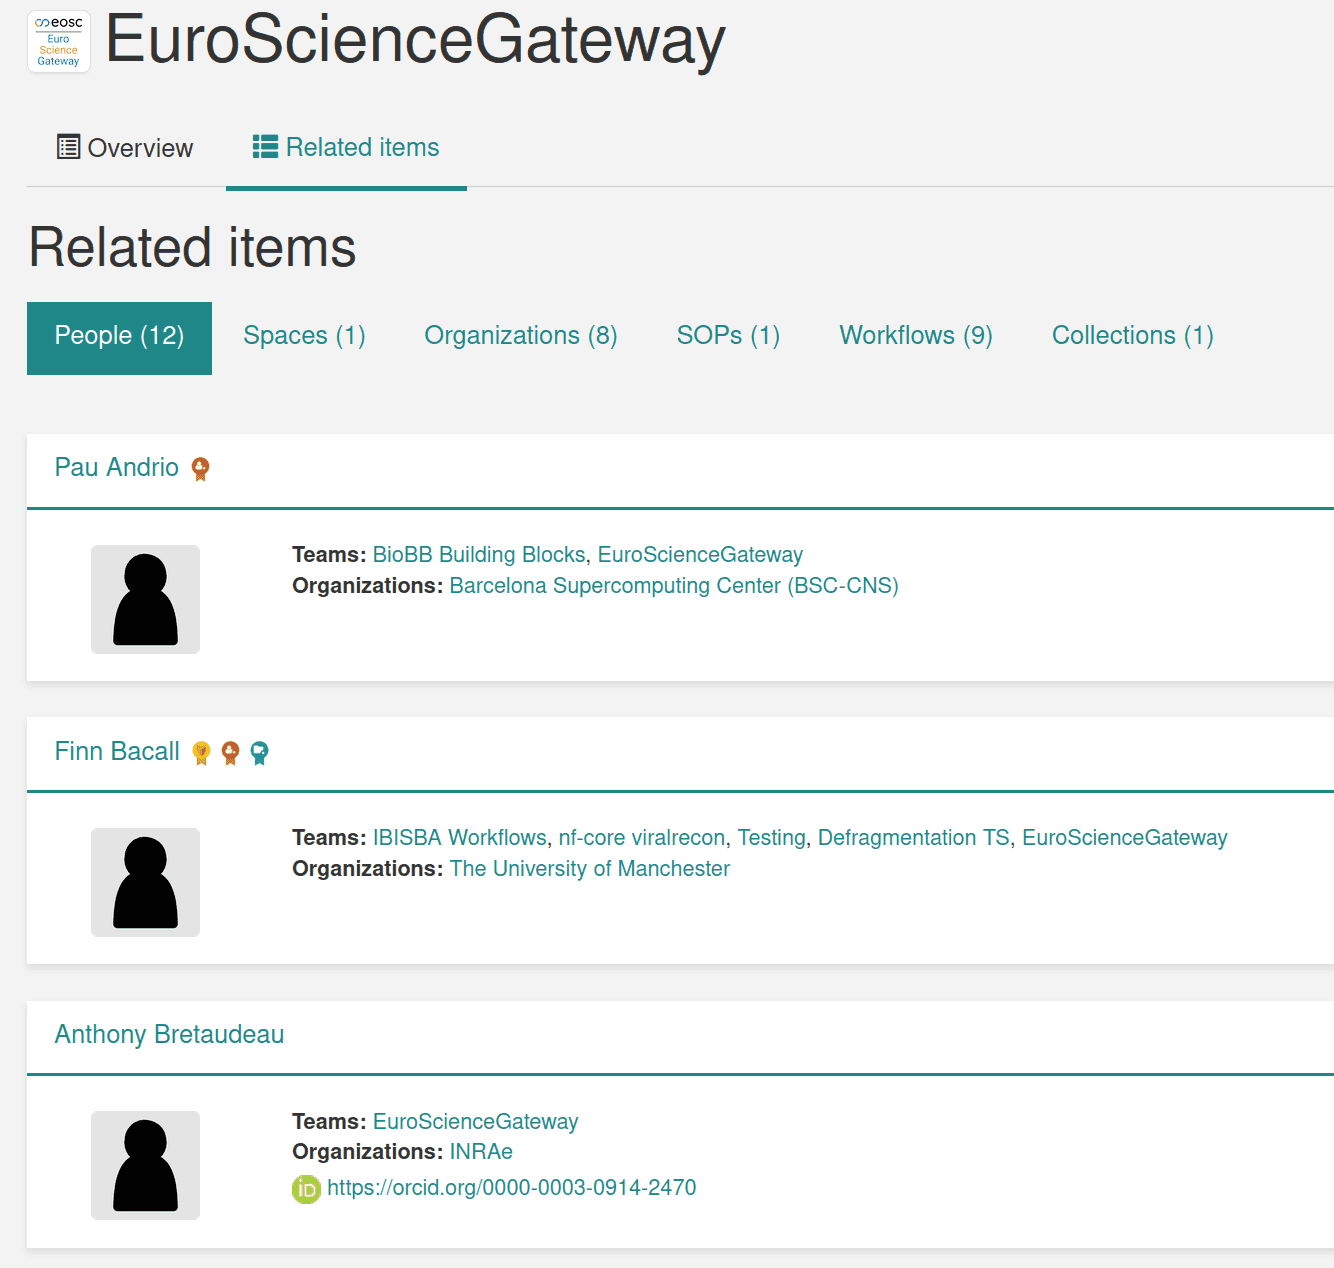
Task: Click Pau Andrio's default avatar silhouette
Action: pos(145,599)
